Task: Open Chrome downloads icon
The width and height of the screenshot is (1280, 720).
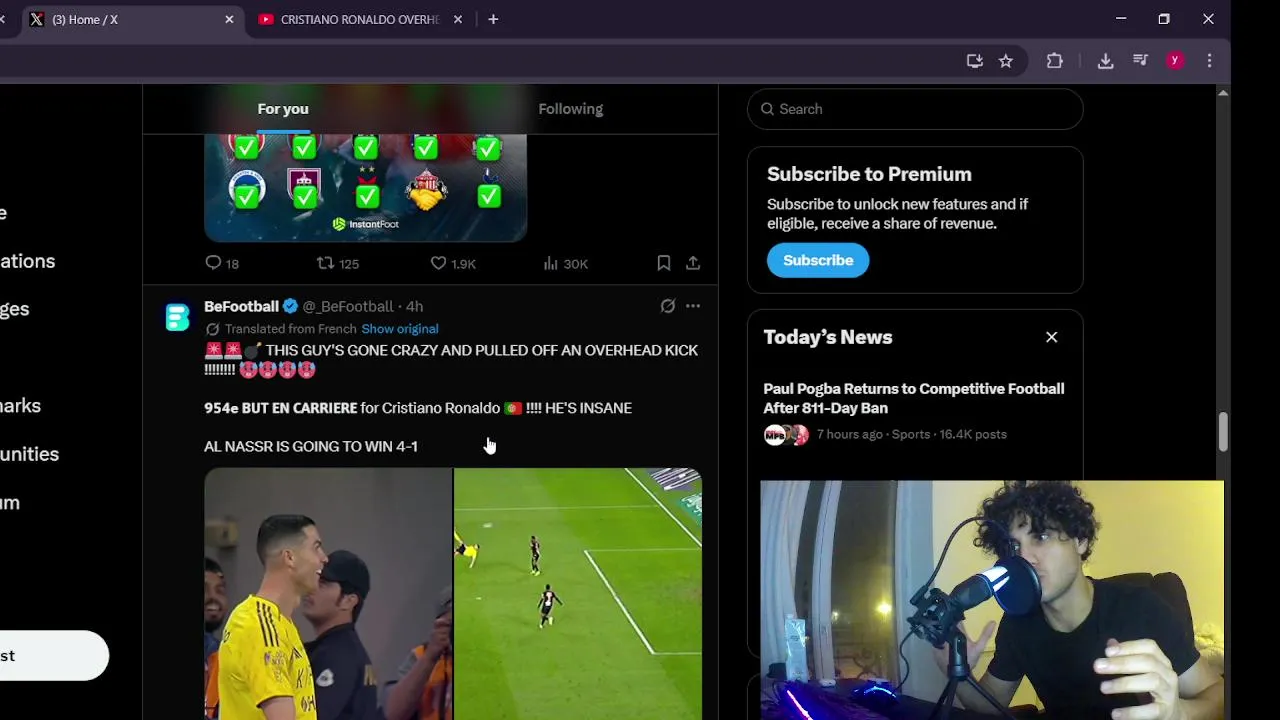Action: tap(1105, 61)
